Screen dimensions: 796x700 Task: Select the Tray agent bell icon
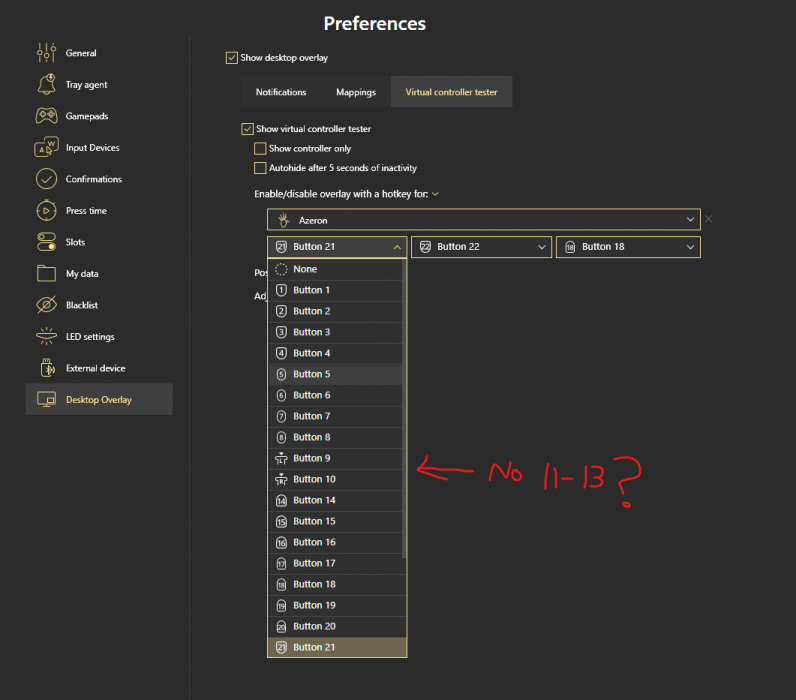(x=46, y=85)
